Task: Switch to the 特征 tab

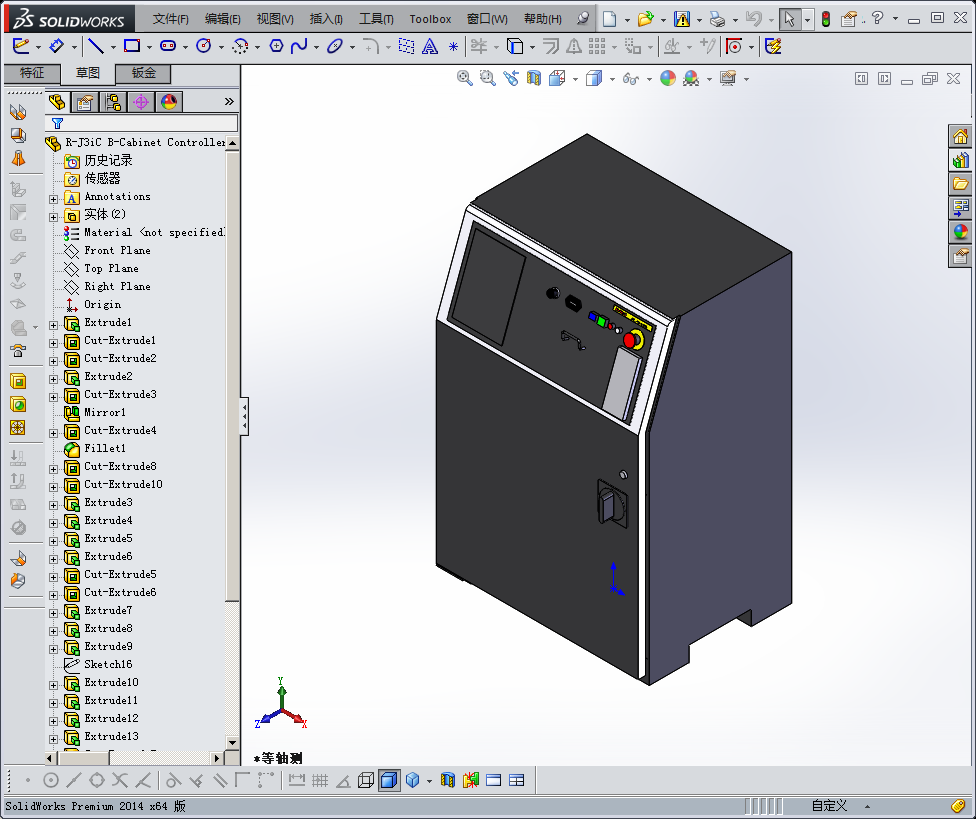Action: tap(32, 73)
